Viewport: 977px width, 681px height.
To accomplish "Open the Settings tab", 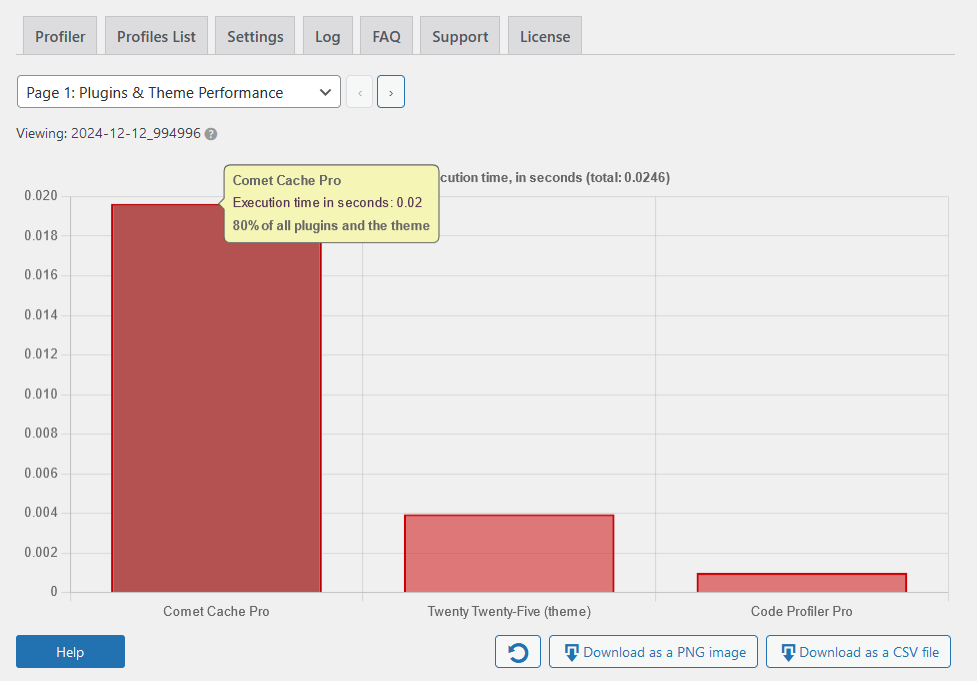I will (255, 36).
